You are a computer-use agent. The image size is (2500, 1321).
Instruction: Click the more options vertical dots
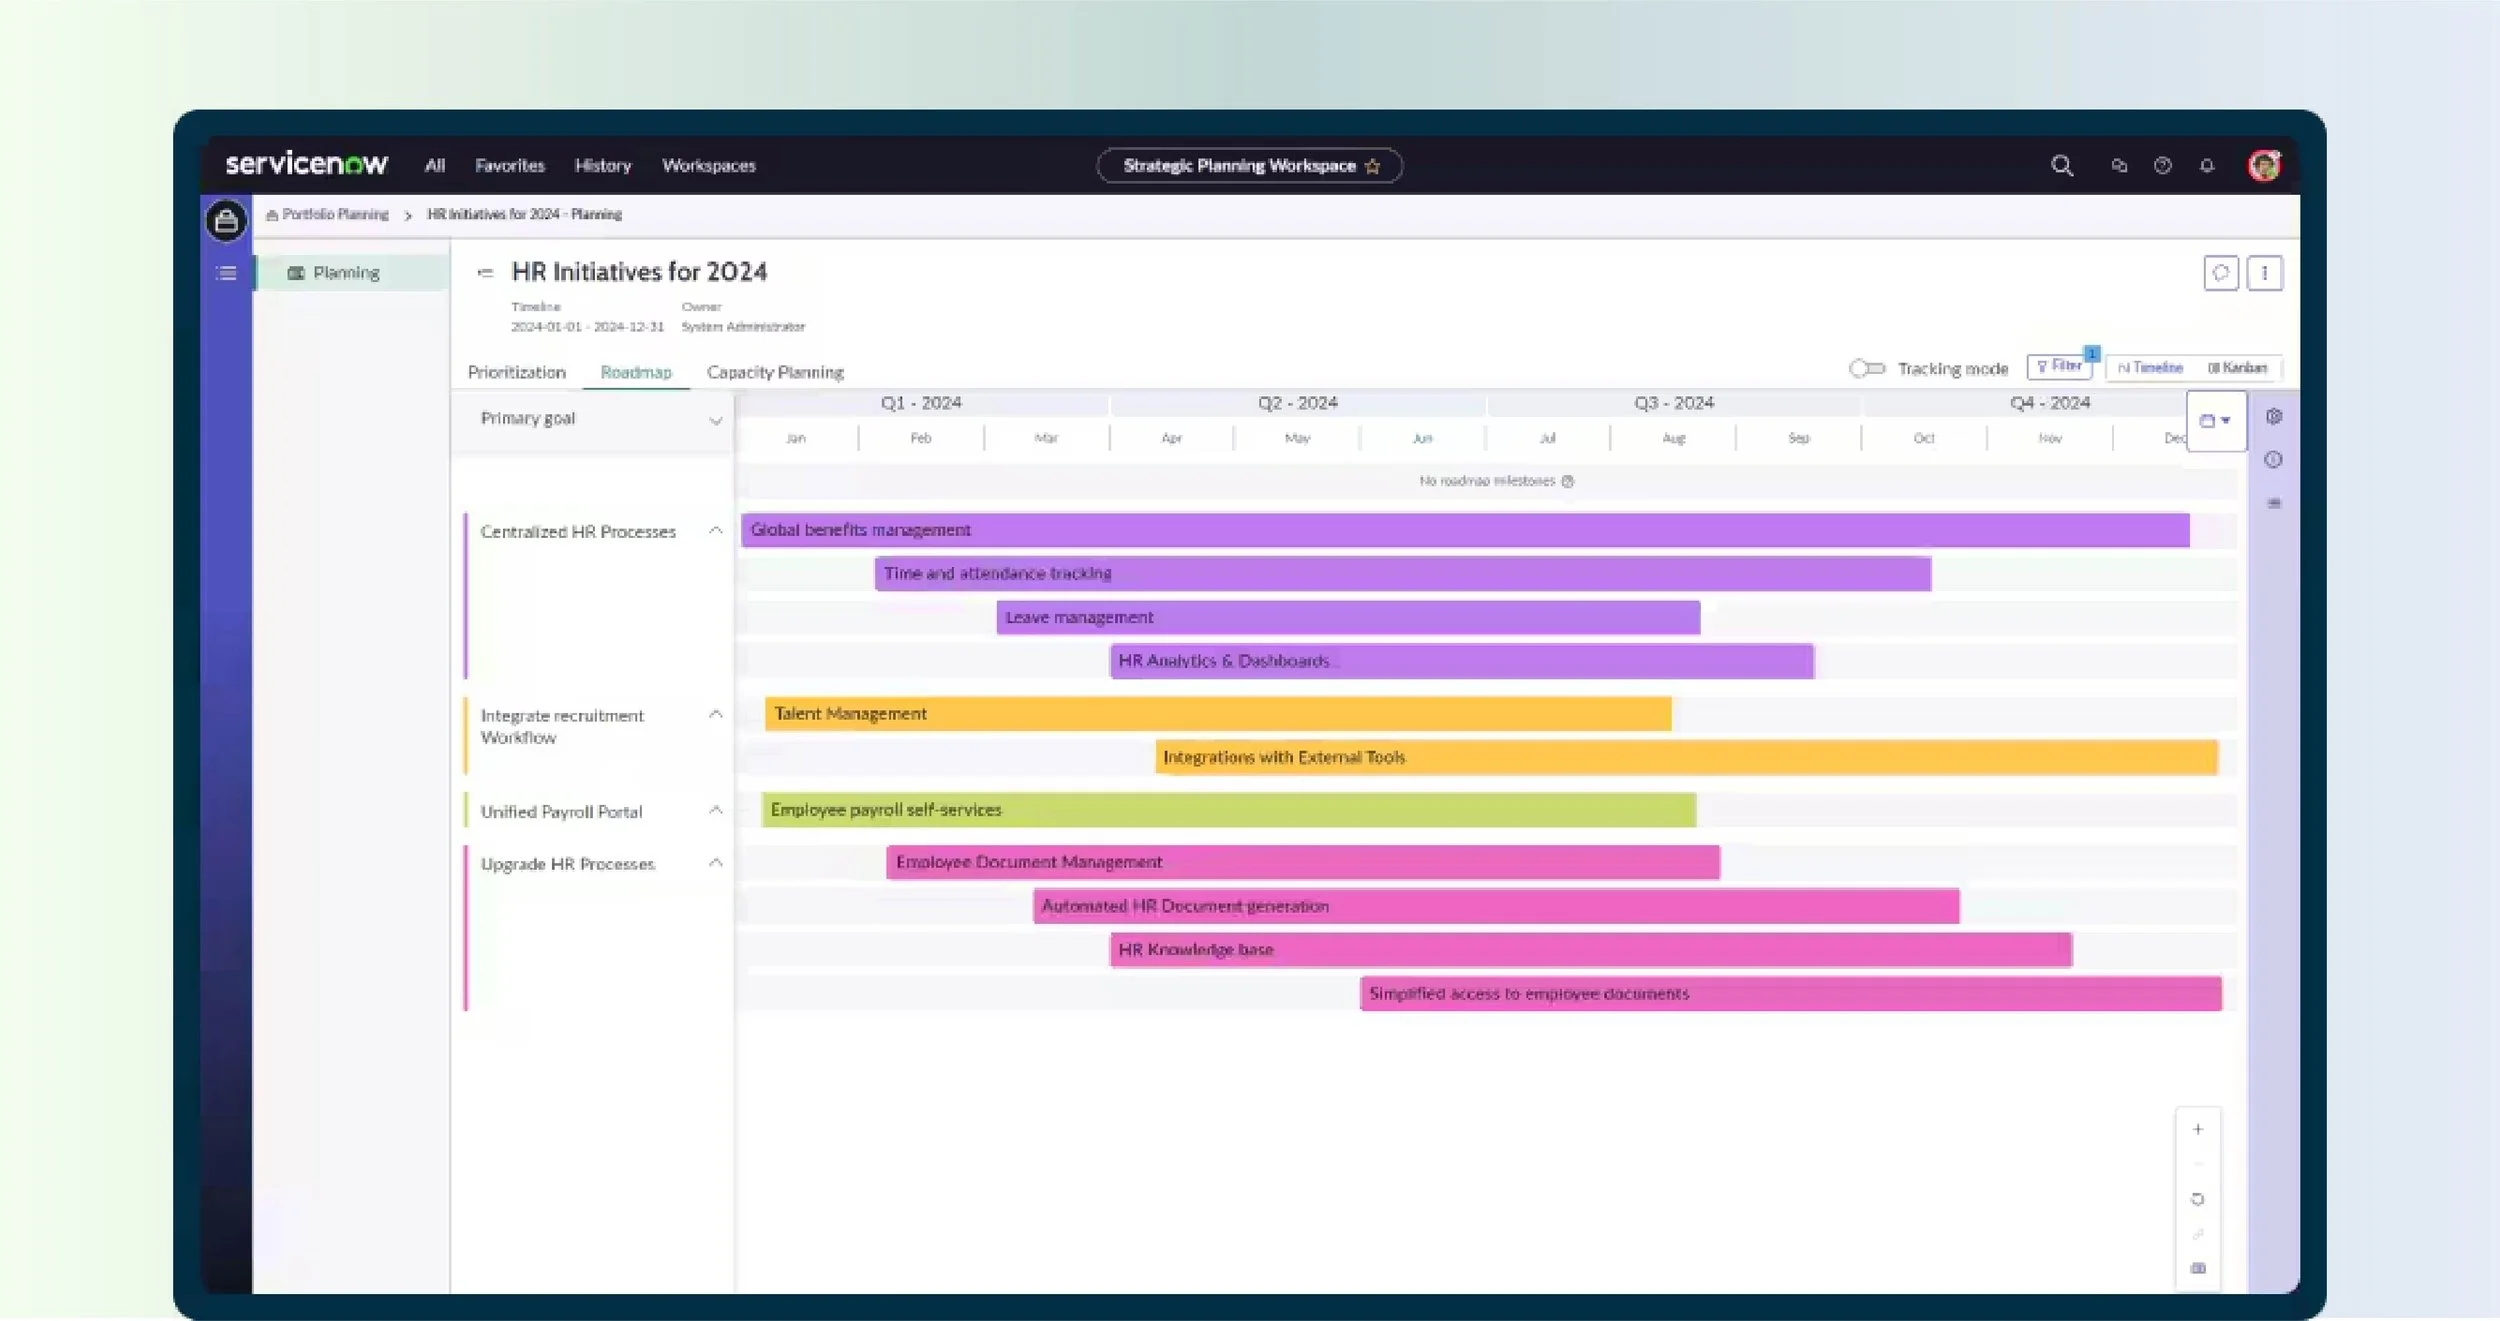pyautogui.click(x=2264, y=273)
